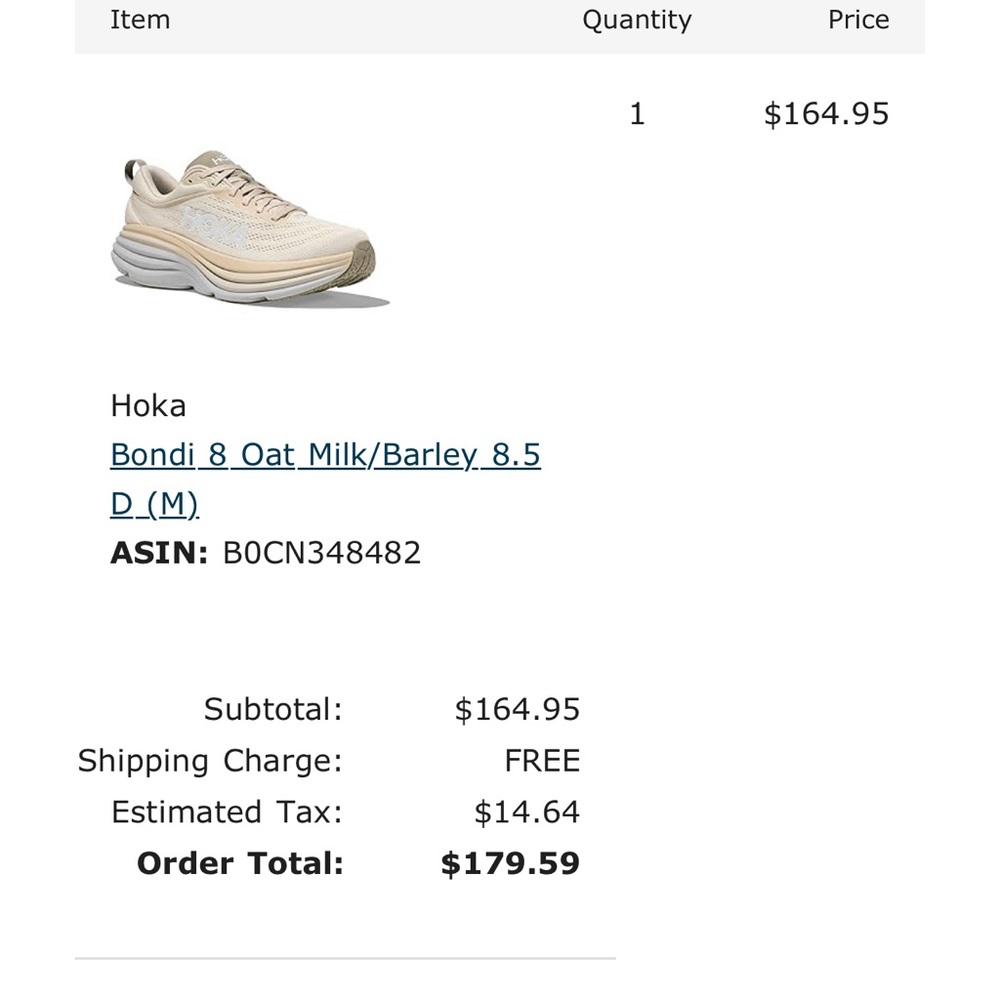Click the order total amount $179.59

click(x=510, y=863)
